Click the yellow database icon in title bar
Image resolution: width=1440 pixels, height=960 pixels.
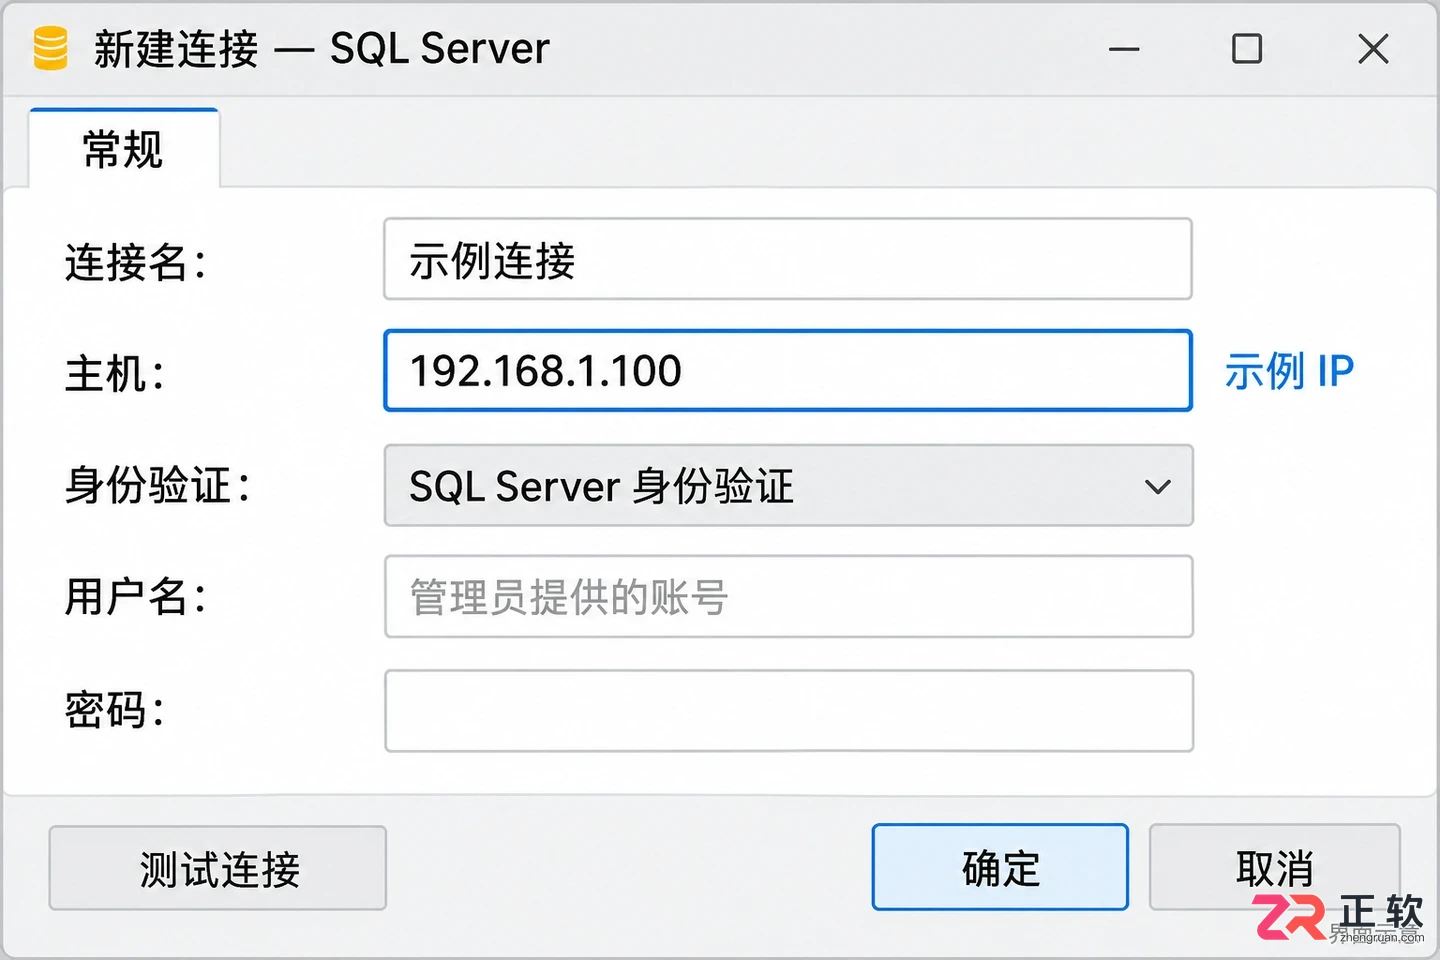[50, 48]
